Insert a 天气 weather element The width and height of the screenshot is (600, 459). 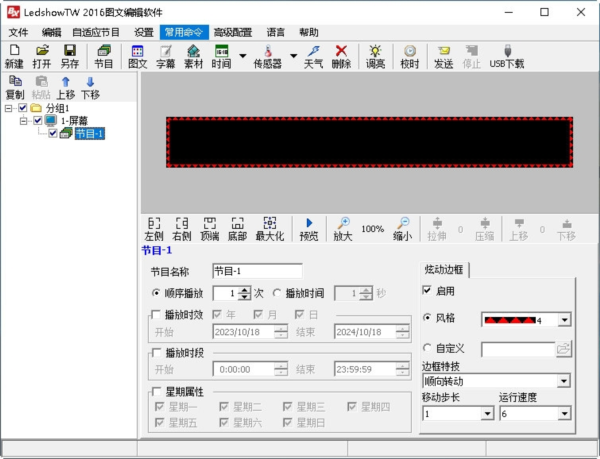[313, 55]
